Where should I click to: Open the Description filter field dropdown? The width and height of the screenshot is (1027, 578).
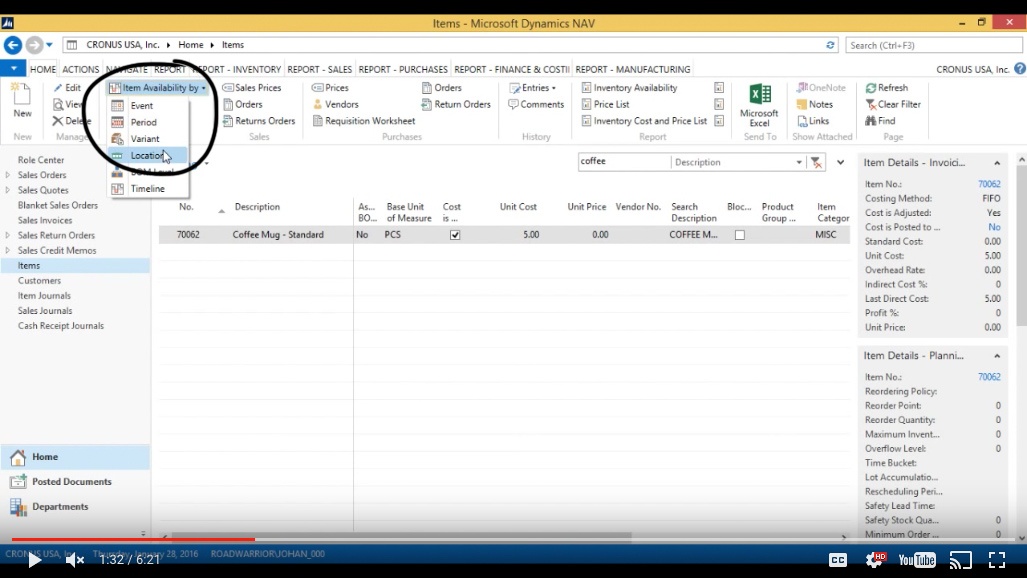click(x=798, y=162)
